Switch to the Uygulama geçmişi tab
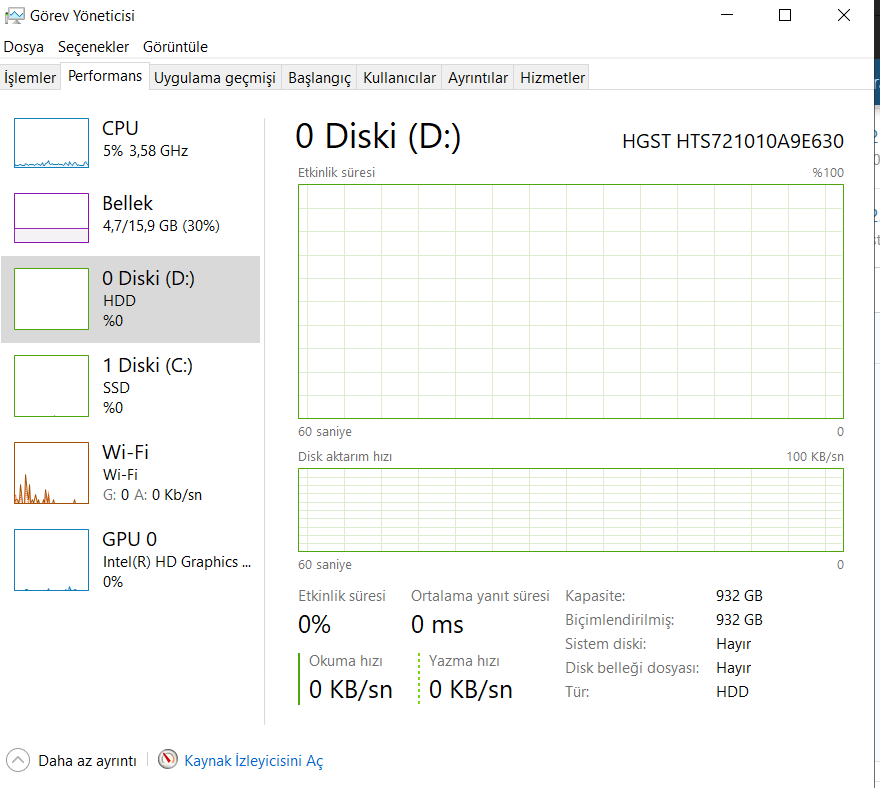This screenshot has width=880, height=788. click(x=214, y=78)
